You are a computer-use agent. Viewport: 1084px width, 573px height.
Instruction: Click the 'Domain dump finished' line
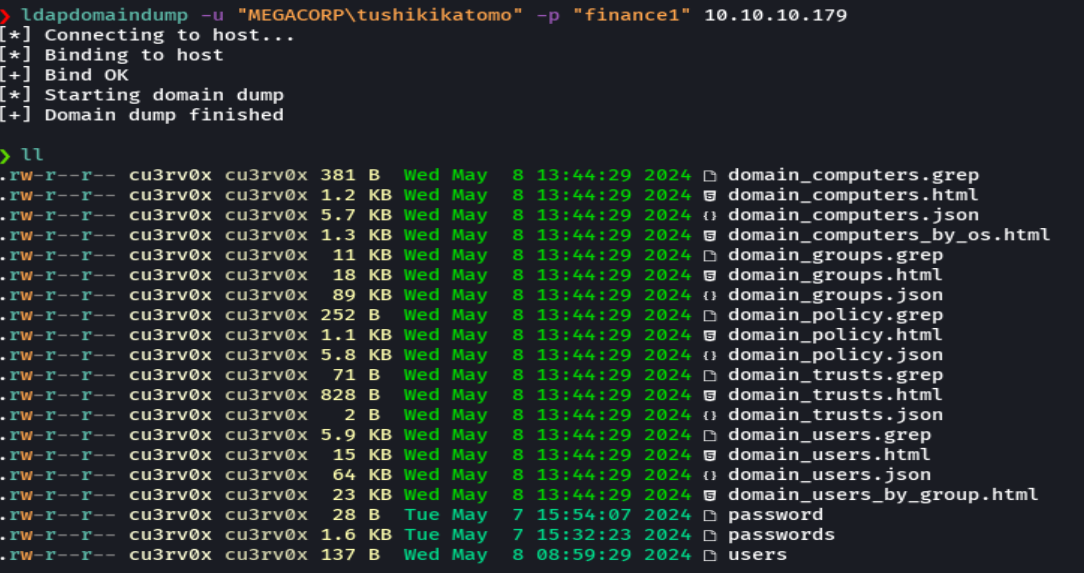pos(142,115)
